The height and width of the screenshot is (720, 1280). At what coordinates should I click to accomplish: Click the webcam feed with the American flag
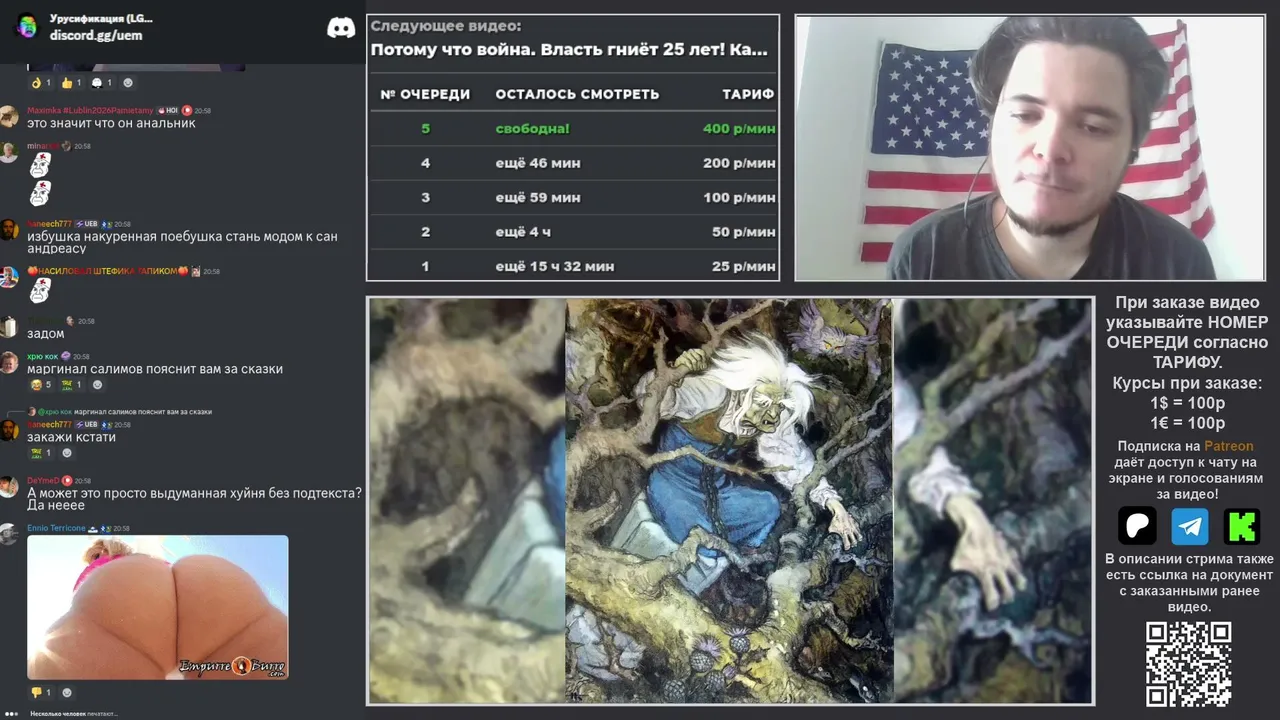(1029, 148)
